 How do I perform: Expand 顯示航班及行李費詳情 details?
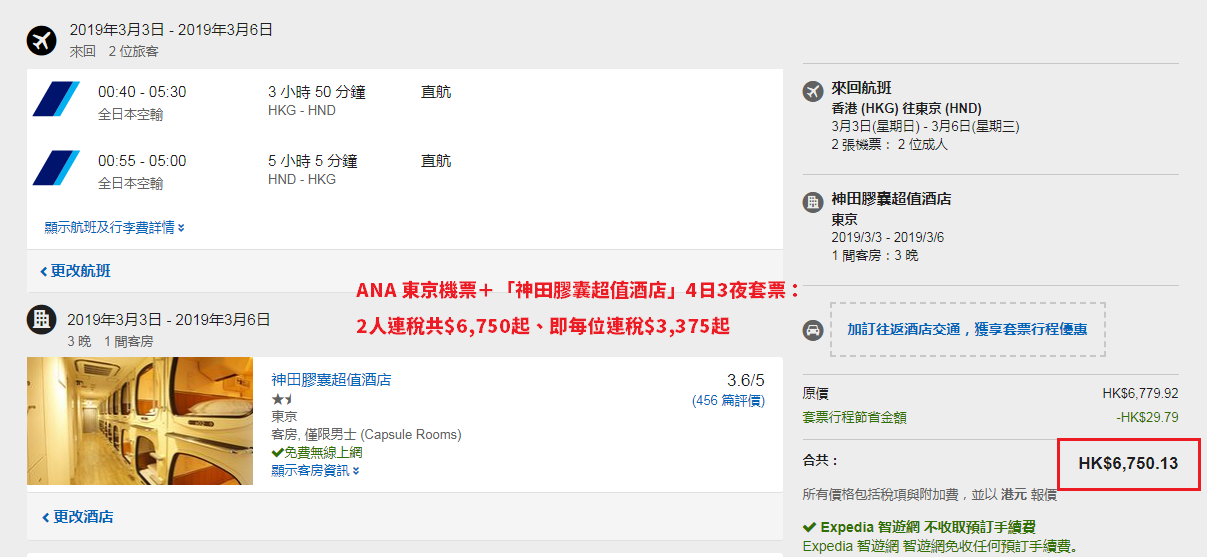click(114, 227)
